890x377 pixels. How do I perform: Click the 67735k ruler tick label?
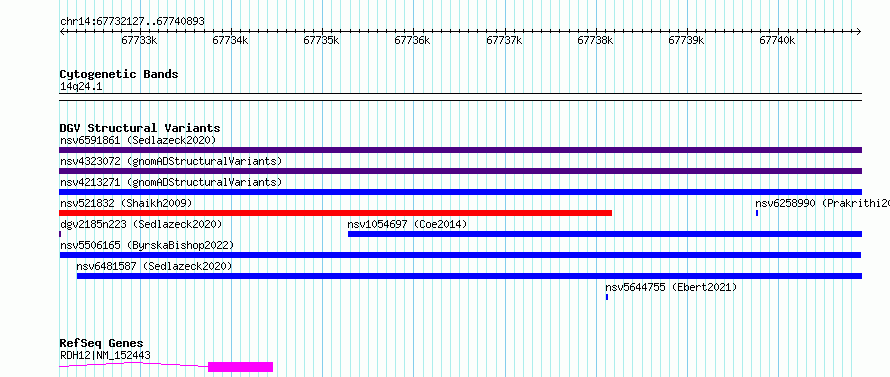321,41
